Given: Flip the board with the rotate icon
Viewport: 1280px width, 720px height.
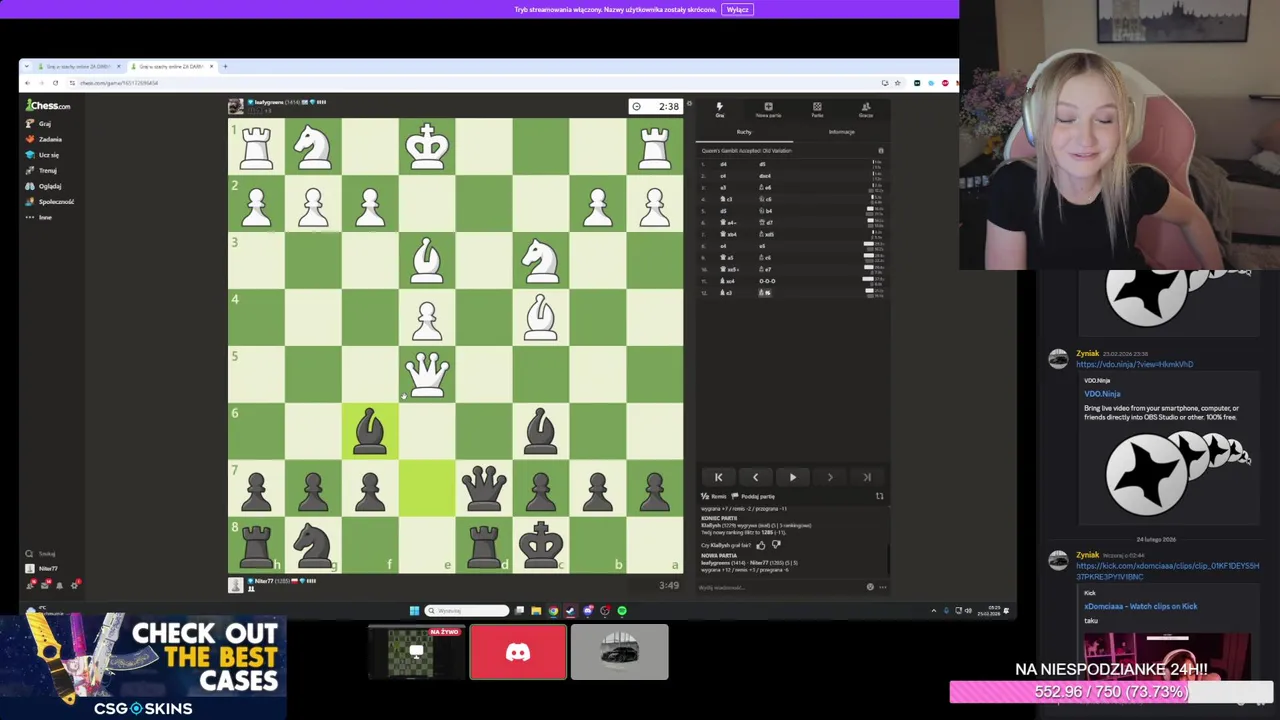Looking at the screenshot, I should (x=880, y=496).
